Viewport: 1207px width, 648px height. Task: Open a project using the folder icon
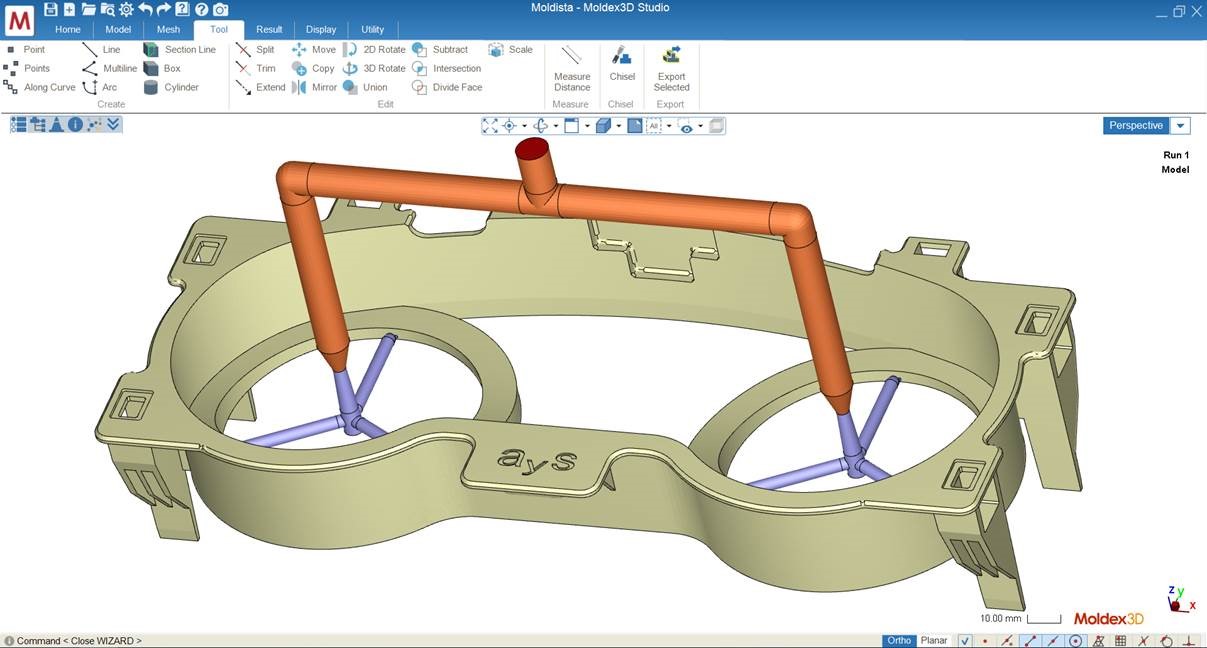88,9
